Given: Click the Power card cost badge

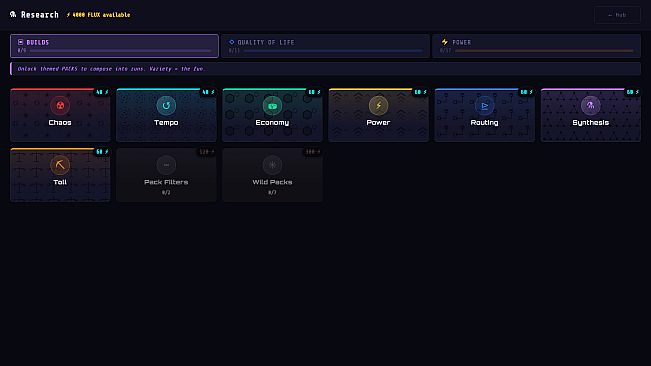Looking at the screenshot, I should coord(420,92).
